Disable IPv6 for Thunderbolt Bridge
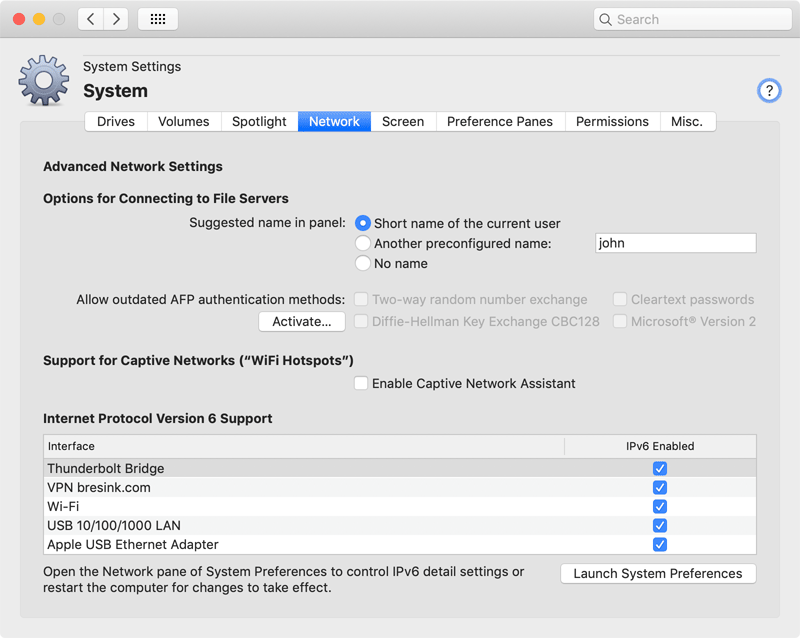This screenshot has width=800, height=638. (660, 468)
